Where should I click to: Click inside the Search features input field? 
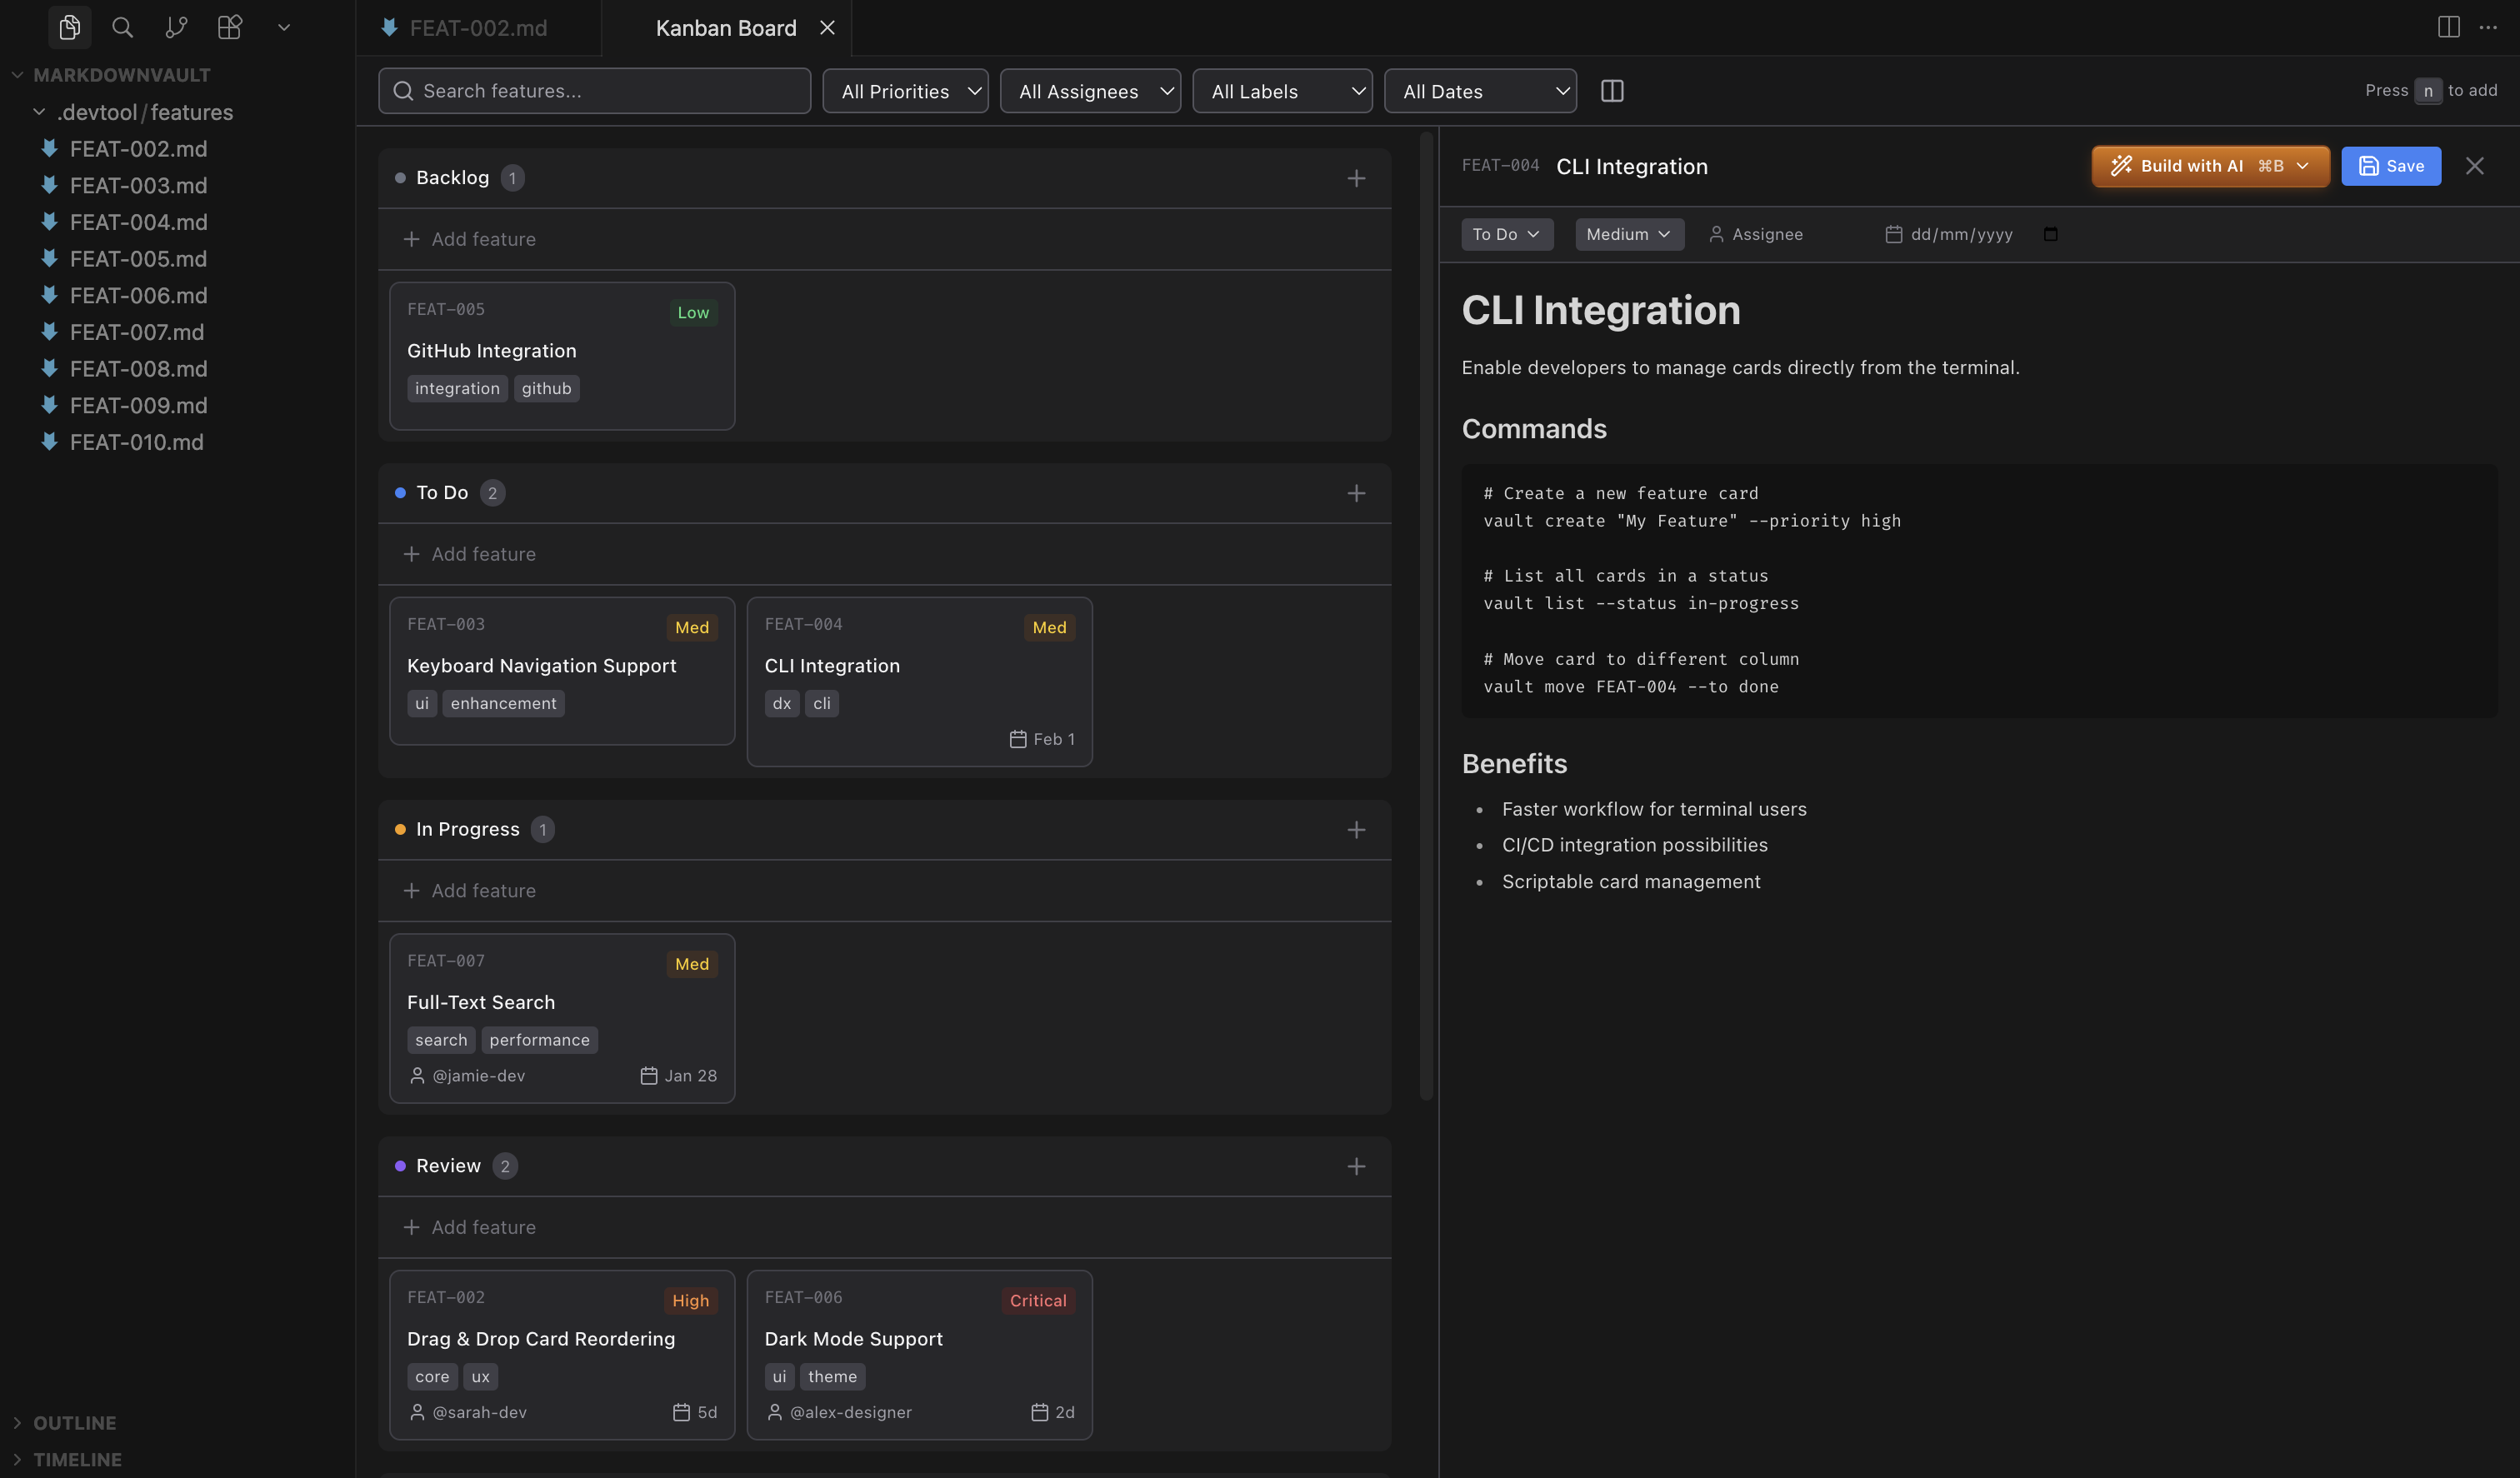click(x=594, y=90)
